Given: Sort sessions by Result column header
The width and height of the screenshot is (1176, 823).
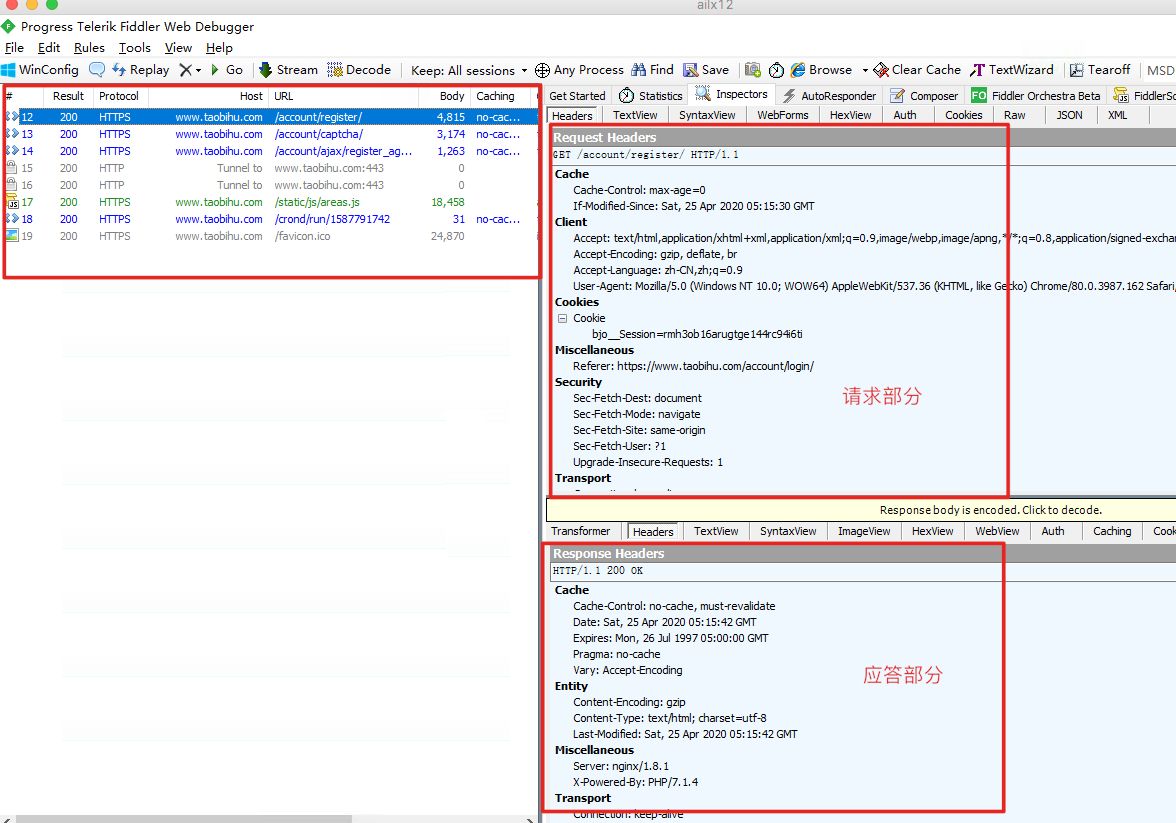Looking at the screenshot, I should pyautogui.click(x=68, y=96).
